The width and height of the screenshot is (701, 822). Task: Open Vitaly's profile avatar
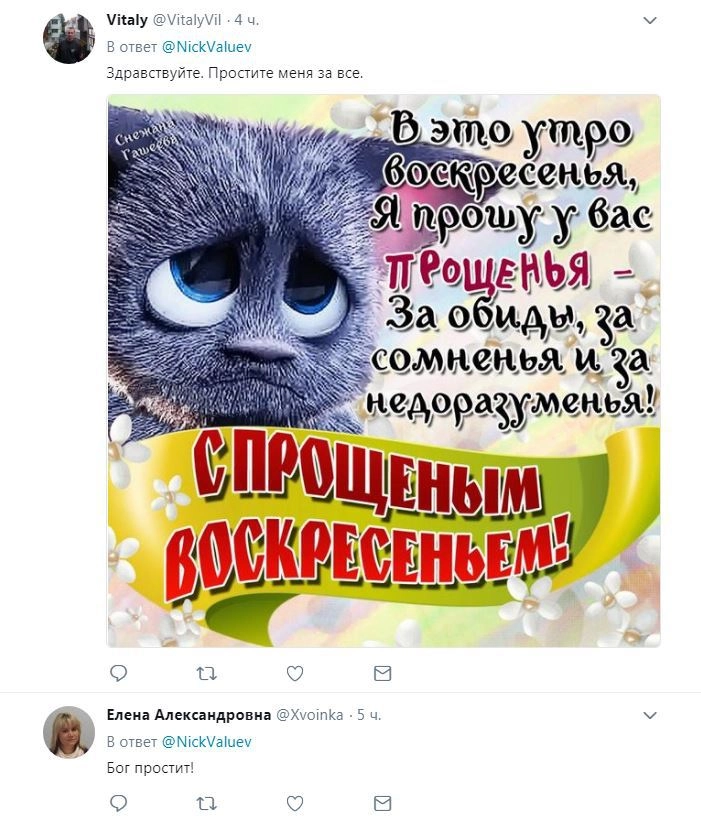point(69,38)
